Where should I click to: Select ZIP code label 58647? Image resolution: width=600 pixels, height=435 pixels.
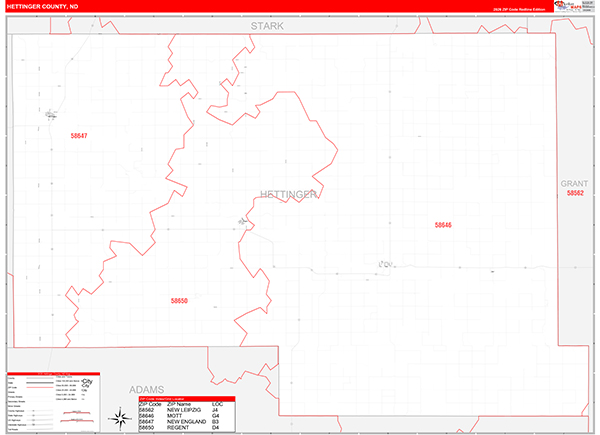point(79,136)
